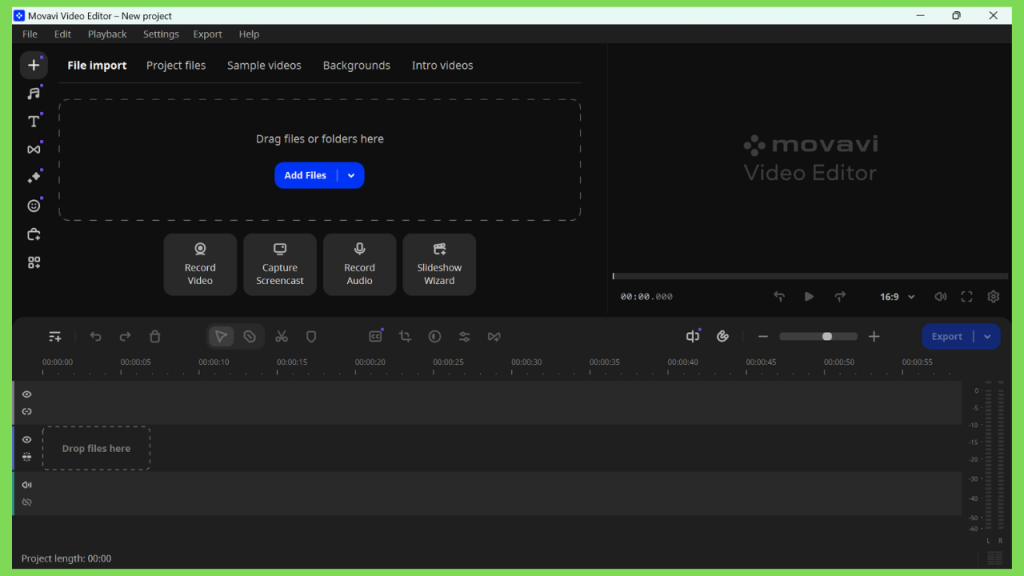Click Capture Screencast button
The height and width of the screenshot is (576, 1024).
pos(280,264)
